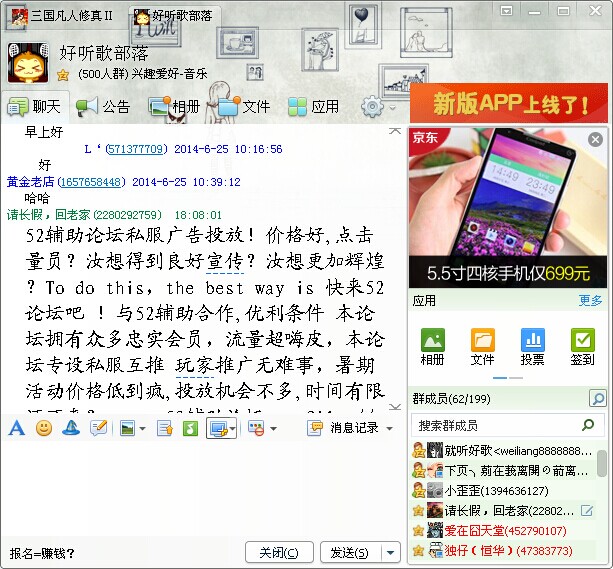Image resolution: width=613 pixels, height=569 pixels.
Task: Select member 爱在囧天堂(452790107)
Action: [502, 531]
